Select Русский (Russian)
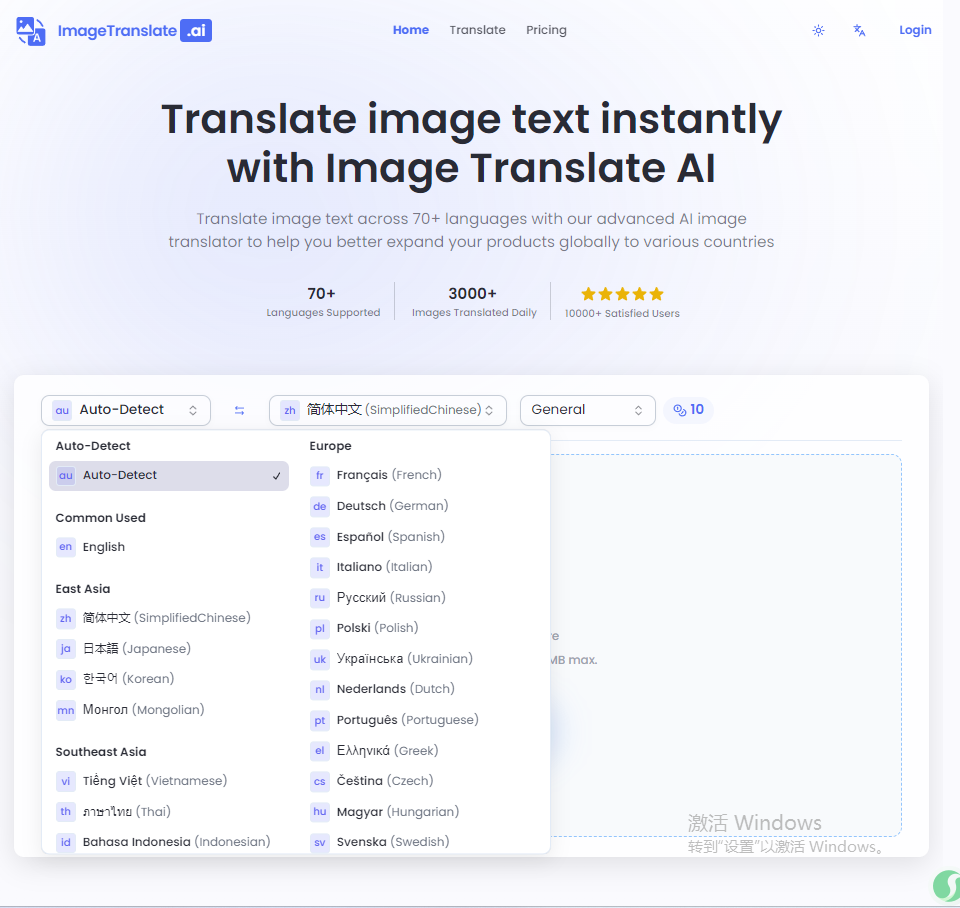The height and width of the screenshot is (908, 960). (x=422, y=598)
